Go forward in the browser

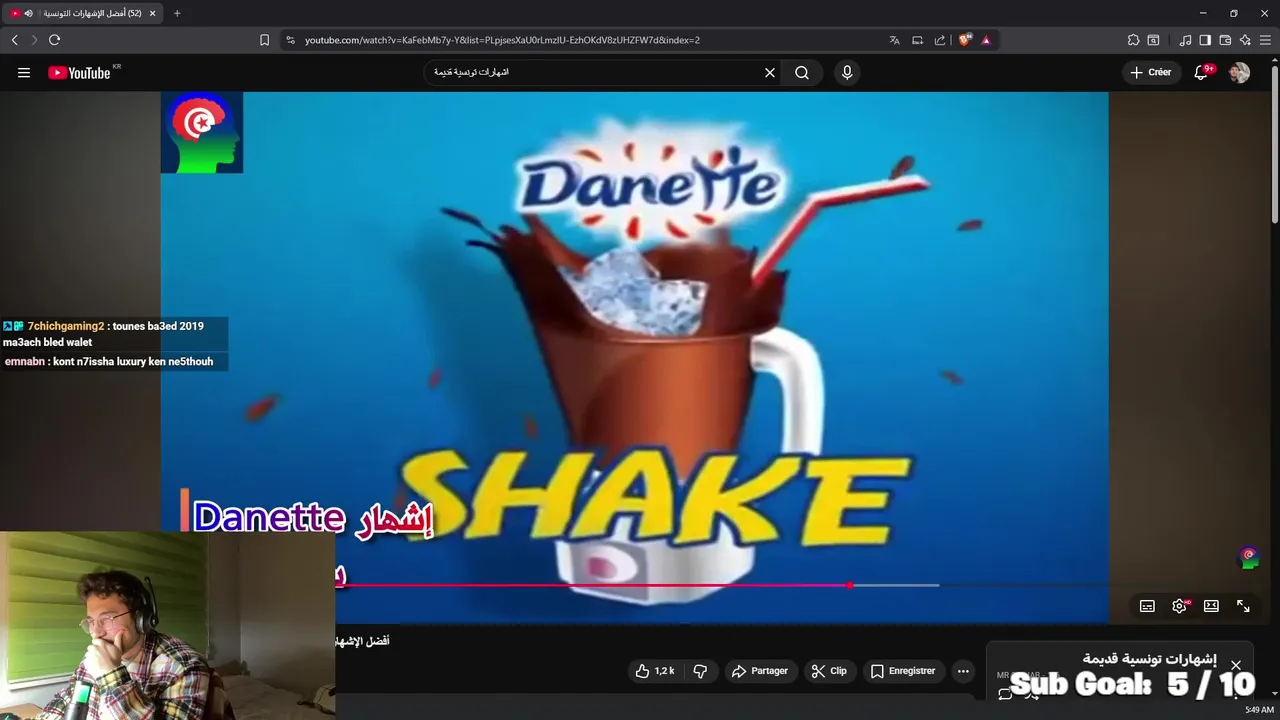point(34,40)
